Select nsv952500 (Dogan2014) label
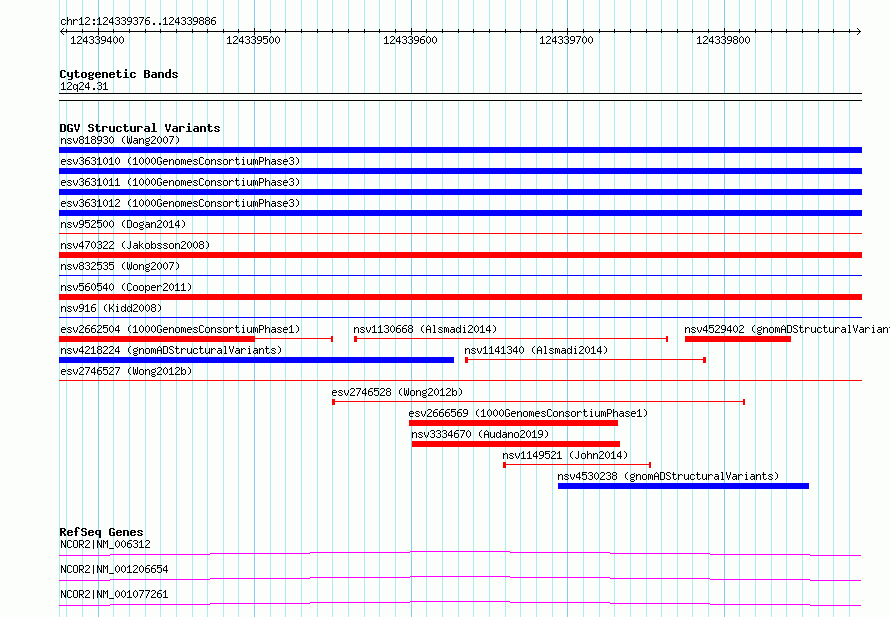 123,224
